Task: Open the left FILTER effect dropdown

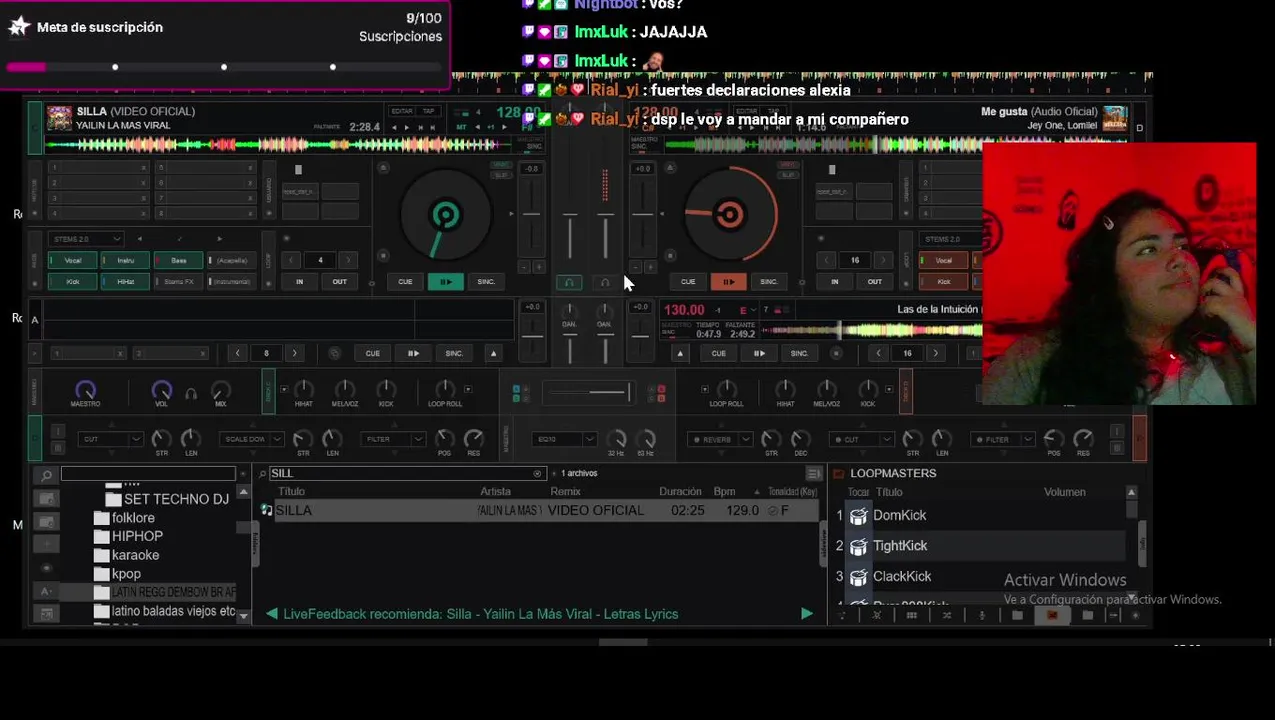Action: (395, 439)
